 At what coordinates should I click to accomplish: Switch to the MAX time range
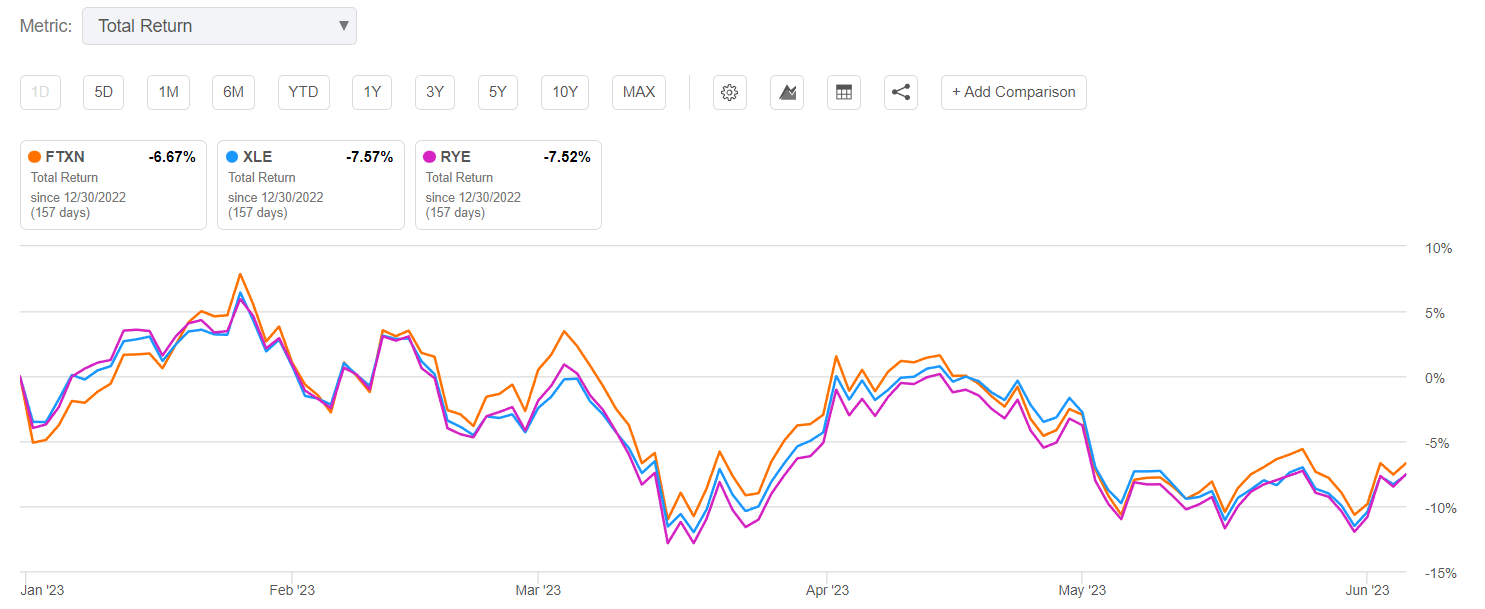pyautogui.click(x=638, y=92)
